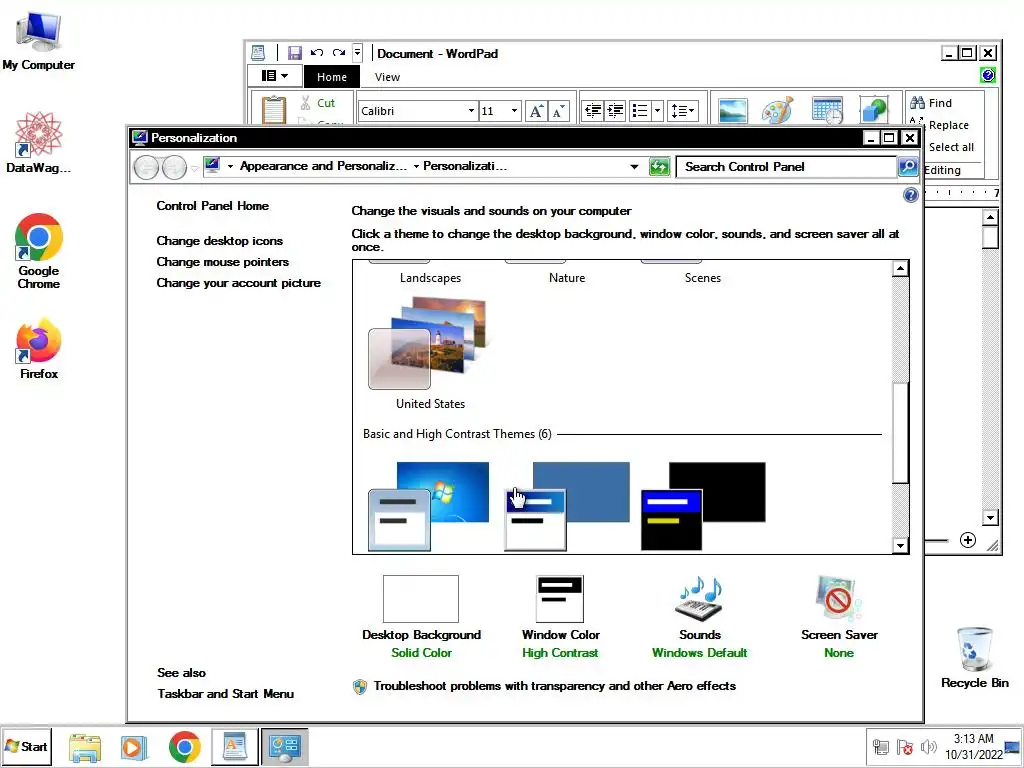Click theme list scrollbar down arrow
The image size is (1024, 768).
pos(900,545)
